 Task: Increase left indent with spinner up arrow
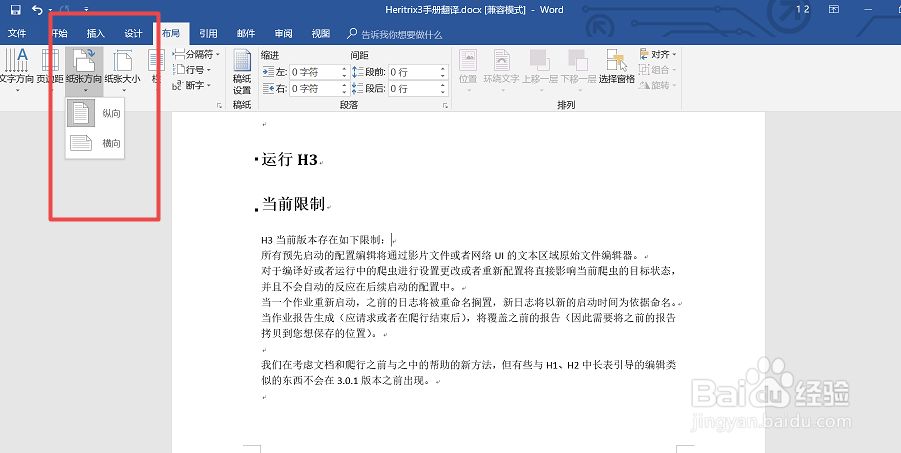pos(345,69)
